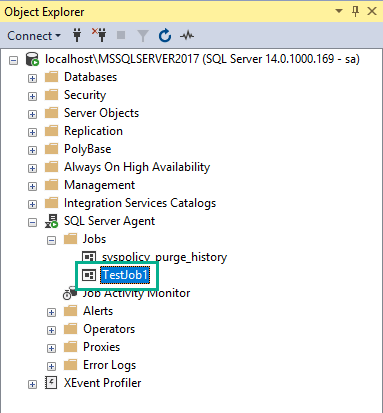The height and width of the screenshot is (413, 383).
Task: Open Object Explorer window position dropdown arrow
Action: pyautogui.click(x=339, y=11)
